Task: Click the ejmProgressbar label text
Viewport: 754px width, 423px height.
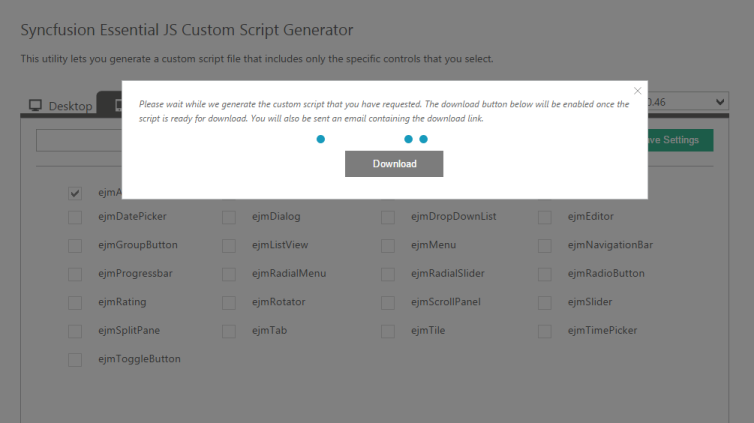Action: pos(135,273)
